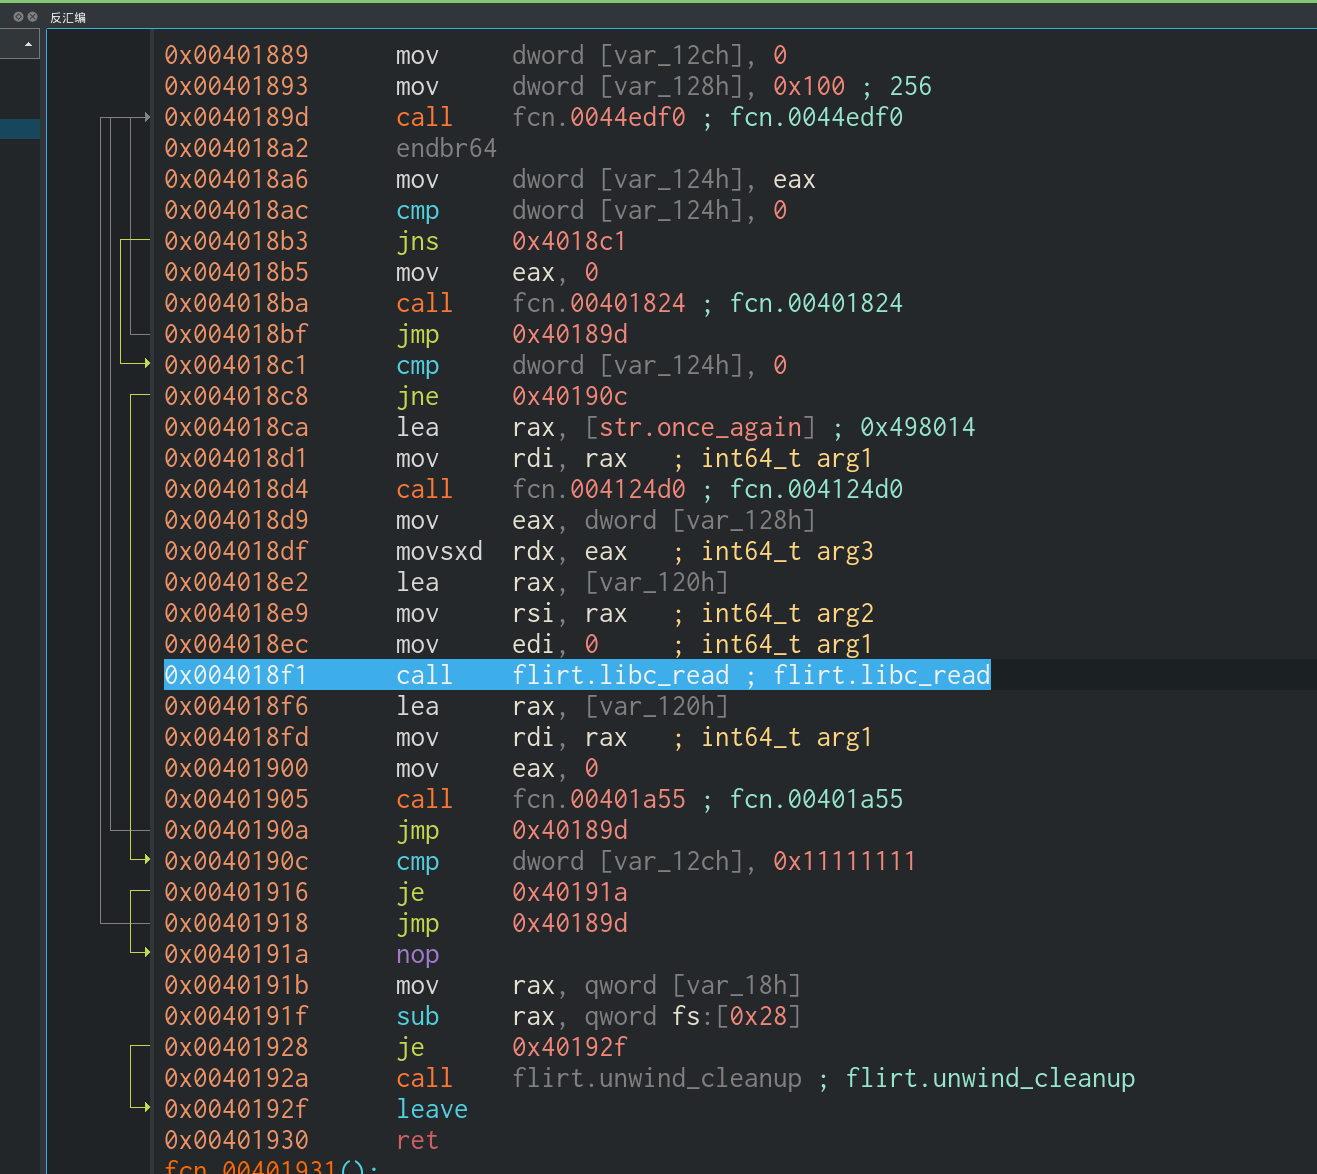Click the sub mnemonic at 0x0040191f
Viewport: 1317px width, 1174px height.
[x=418, y=1016]
